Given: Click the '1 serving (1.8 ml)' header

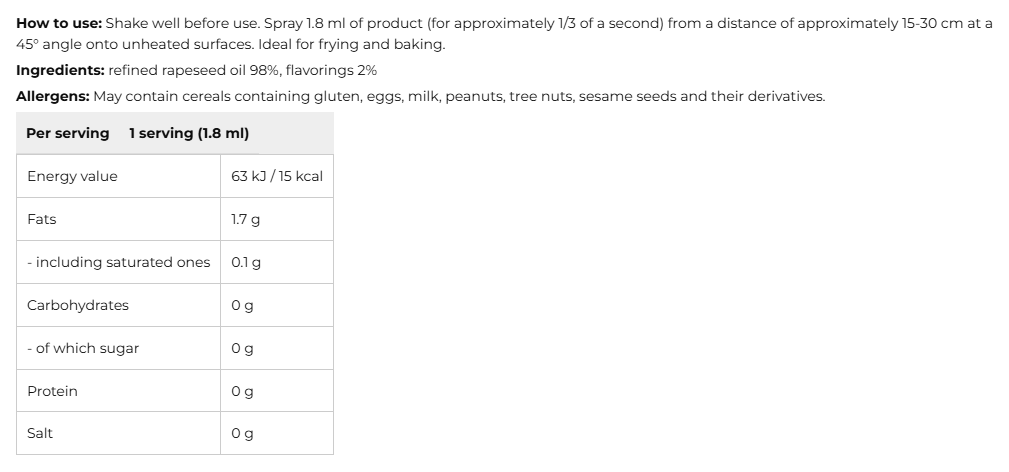Looking at the screenshot, I should point(189,133).
